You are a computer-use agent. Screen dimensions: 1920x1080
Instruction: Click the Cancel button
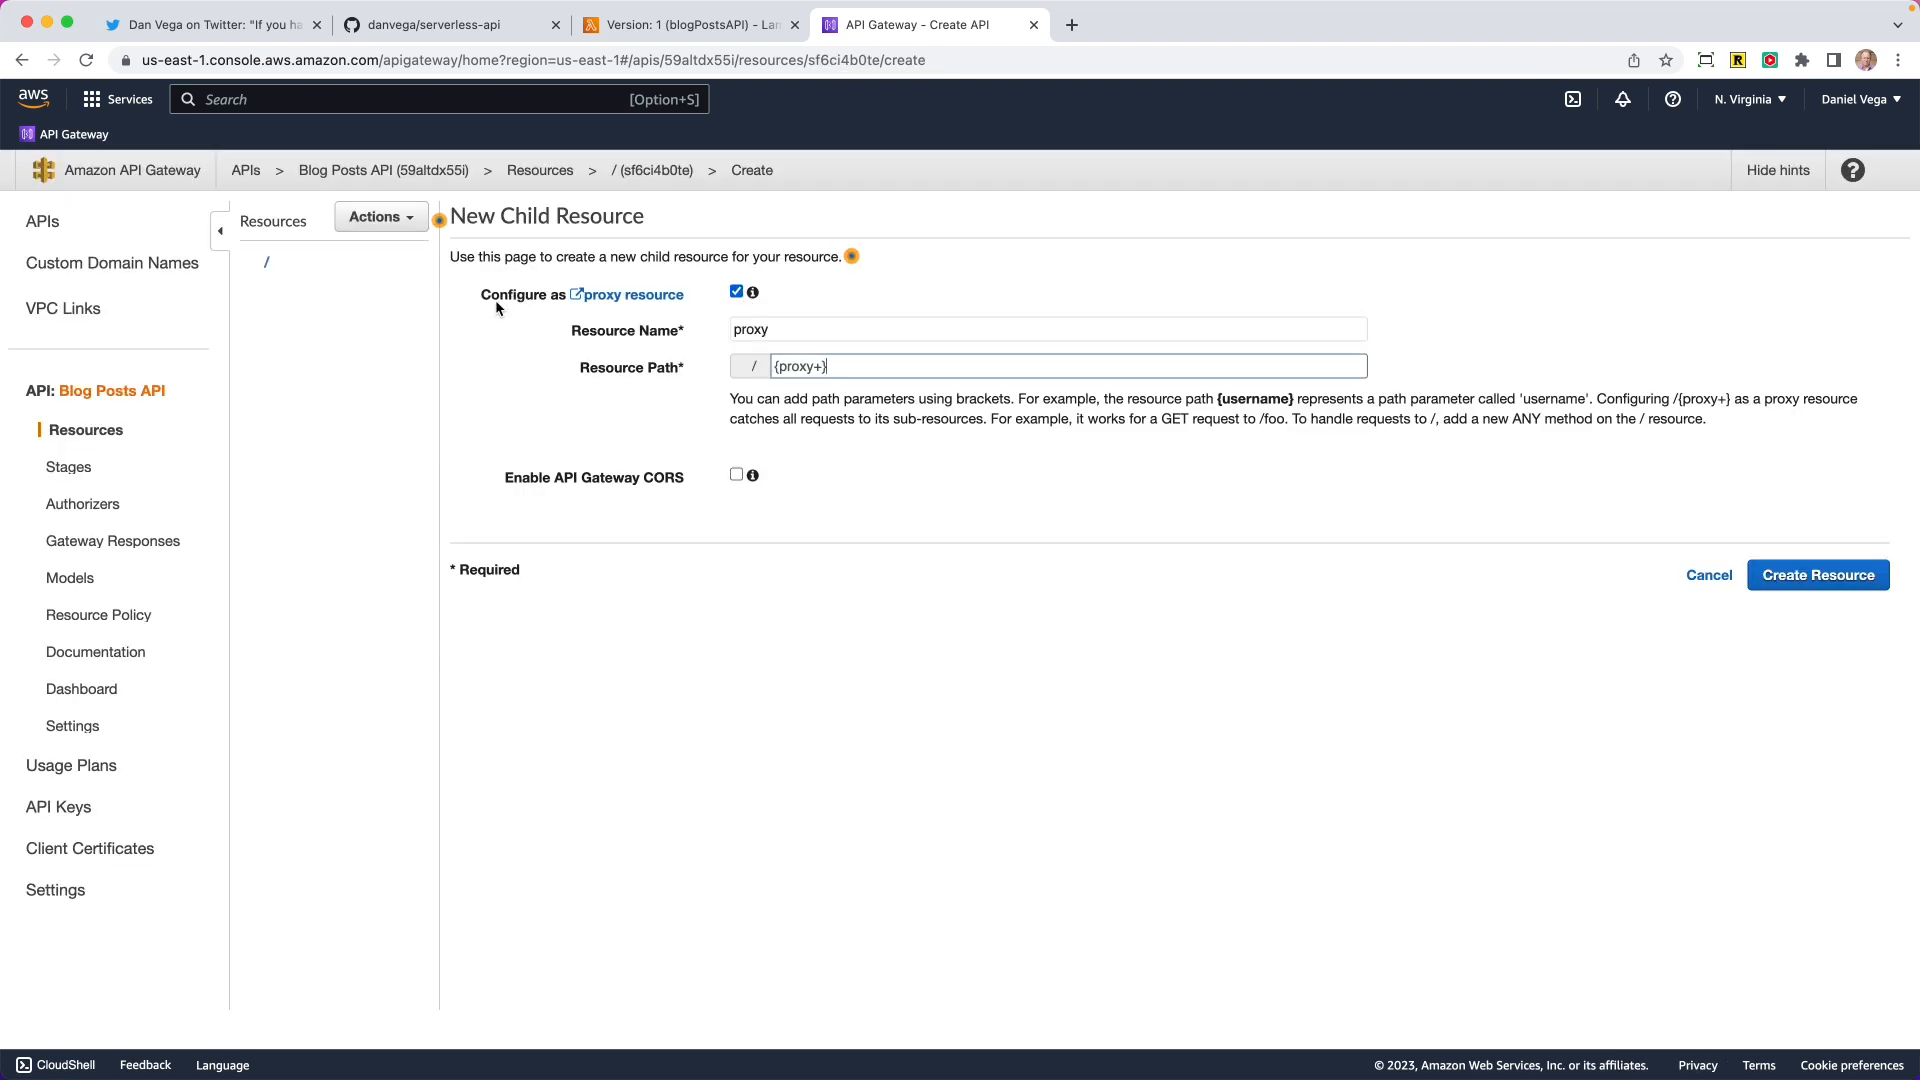click(x=1709, y=575)
